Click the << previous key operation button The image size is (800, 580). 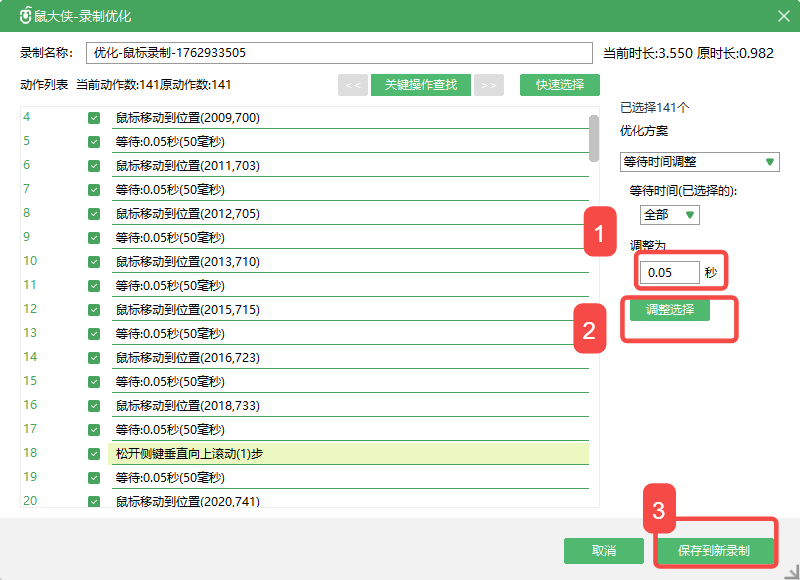click(353, 85)
